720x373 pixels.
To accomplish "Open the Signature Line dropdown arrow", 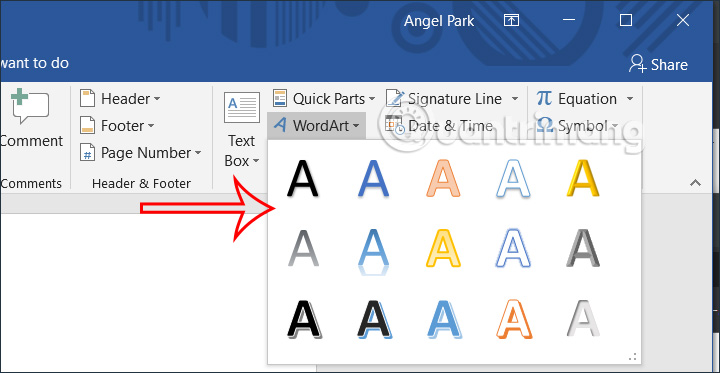I will 515,99.
